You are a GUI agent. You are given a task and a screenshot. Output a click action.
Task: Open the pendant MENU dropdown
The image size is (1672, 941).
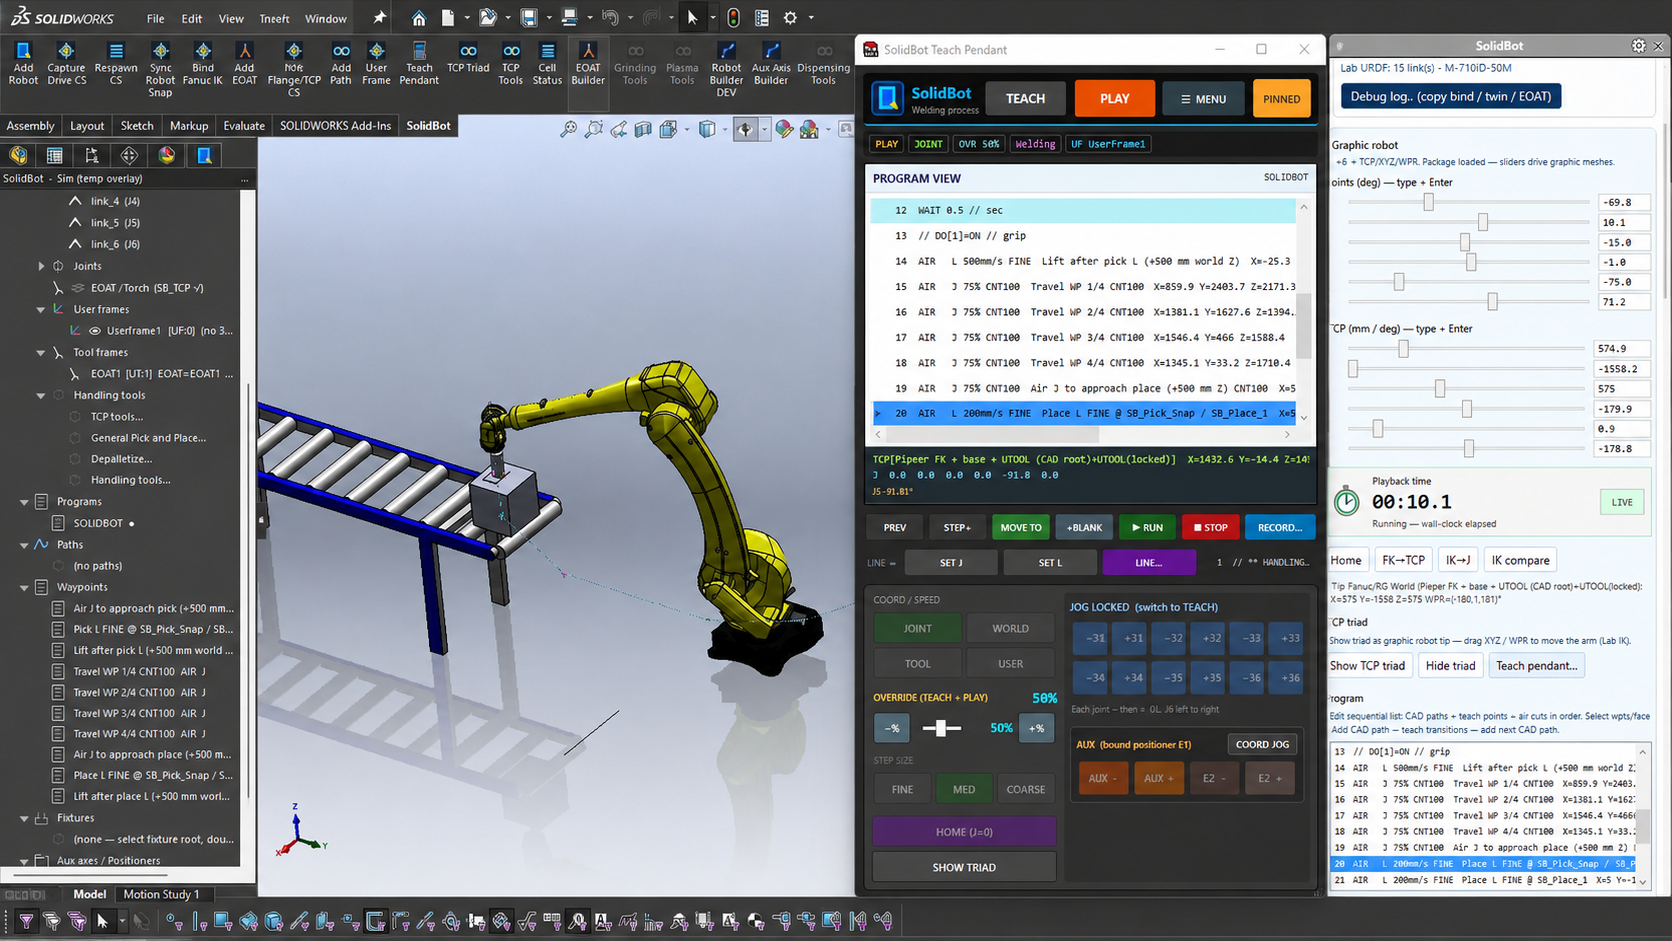(x=1203, y=99)
